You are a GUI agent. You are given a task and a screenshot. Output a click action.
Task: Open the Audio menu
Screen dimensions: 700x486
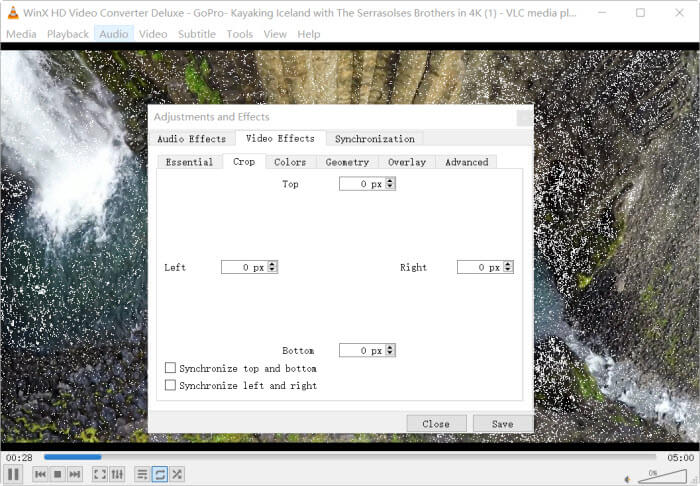pyautogui.click(x=113, y=34)
